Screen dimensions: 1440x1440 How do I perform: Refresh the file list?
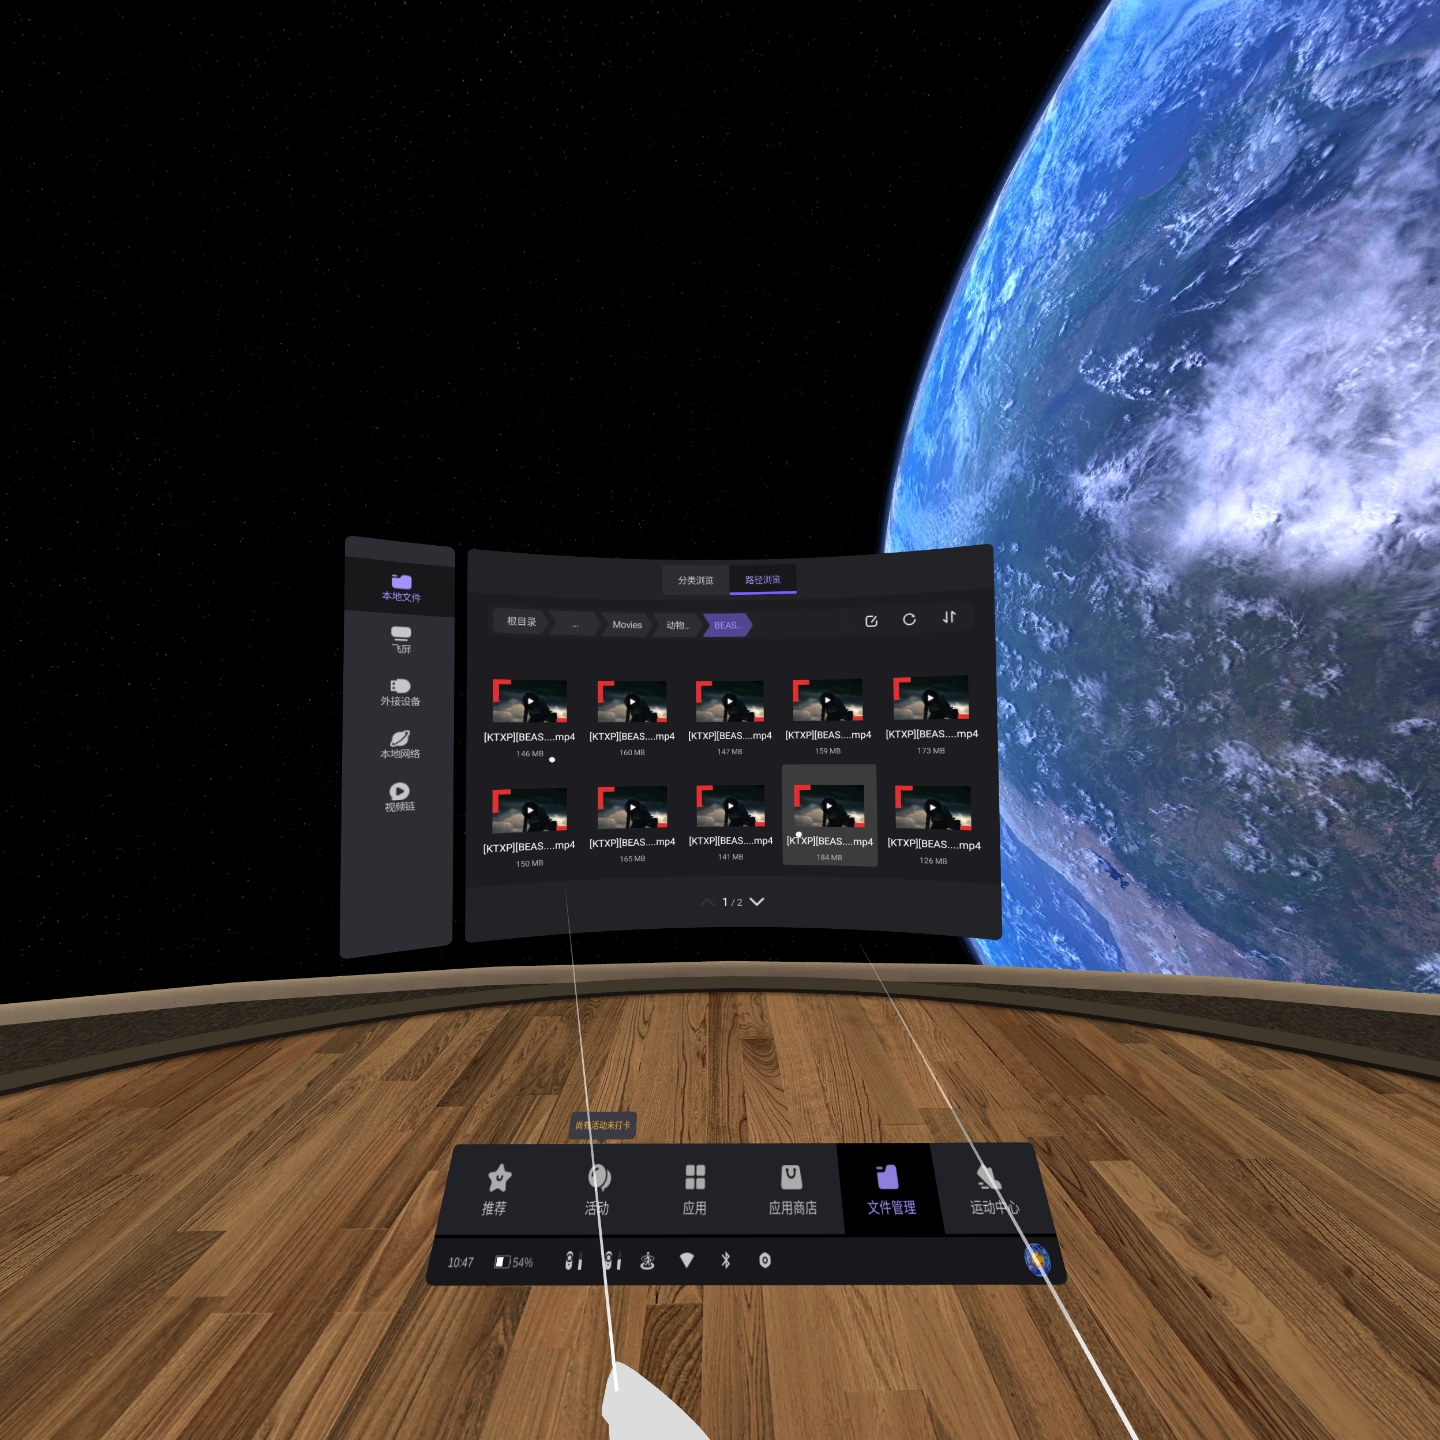tap(909, 620)
